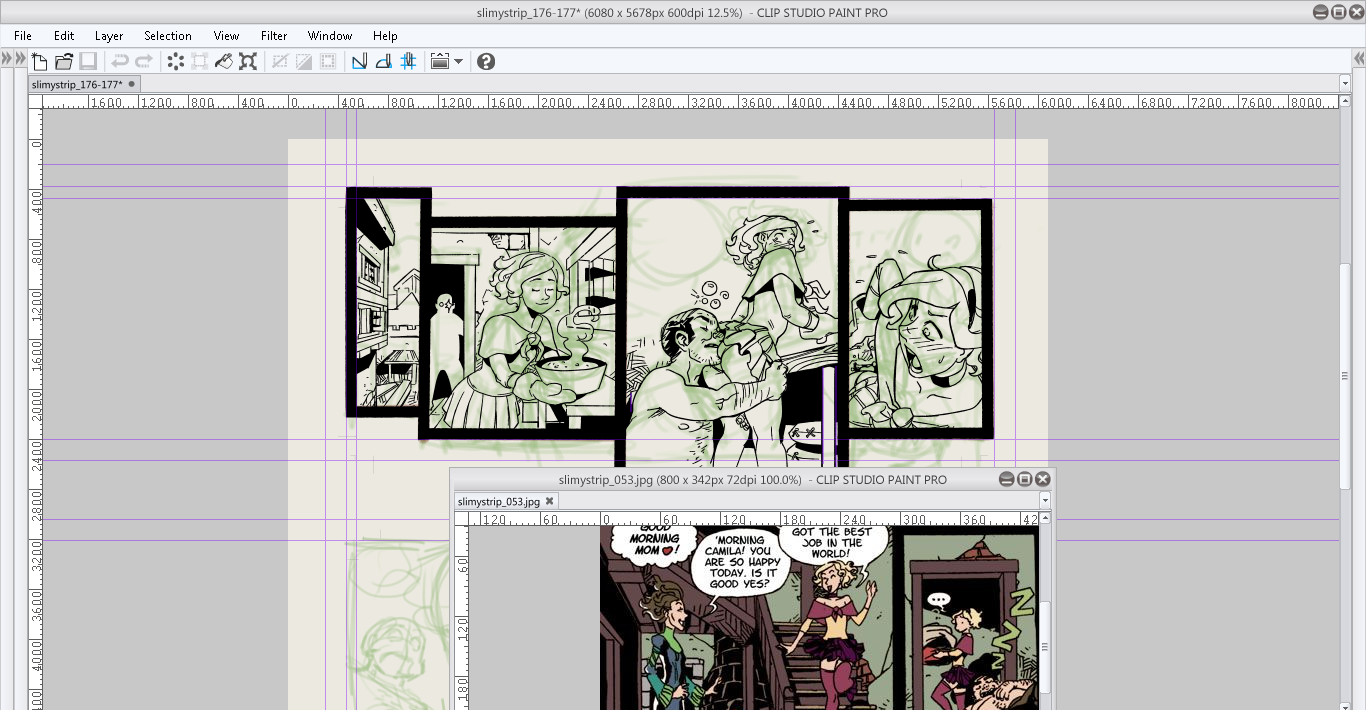Open the View menu
This screenshot has width=1366, height=710.
coord(226,36)
